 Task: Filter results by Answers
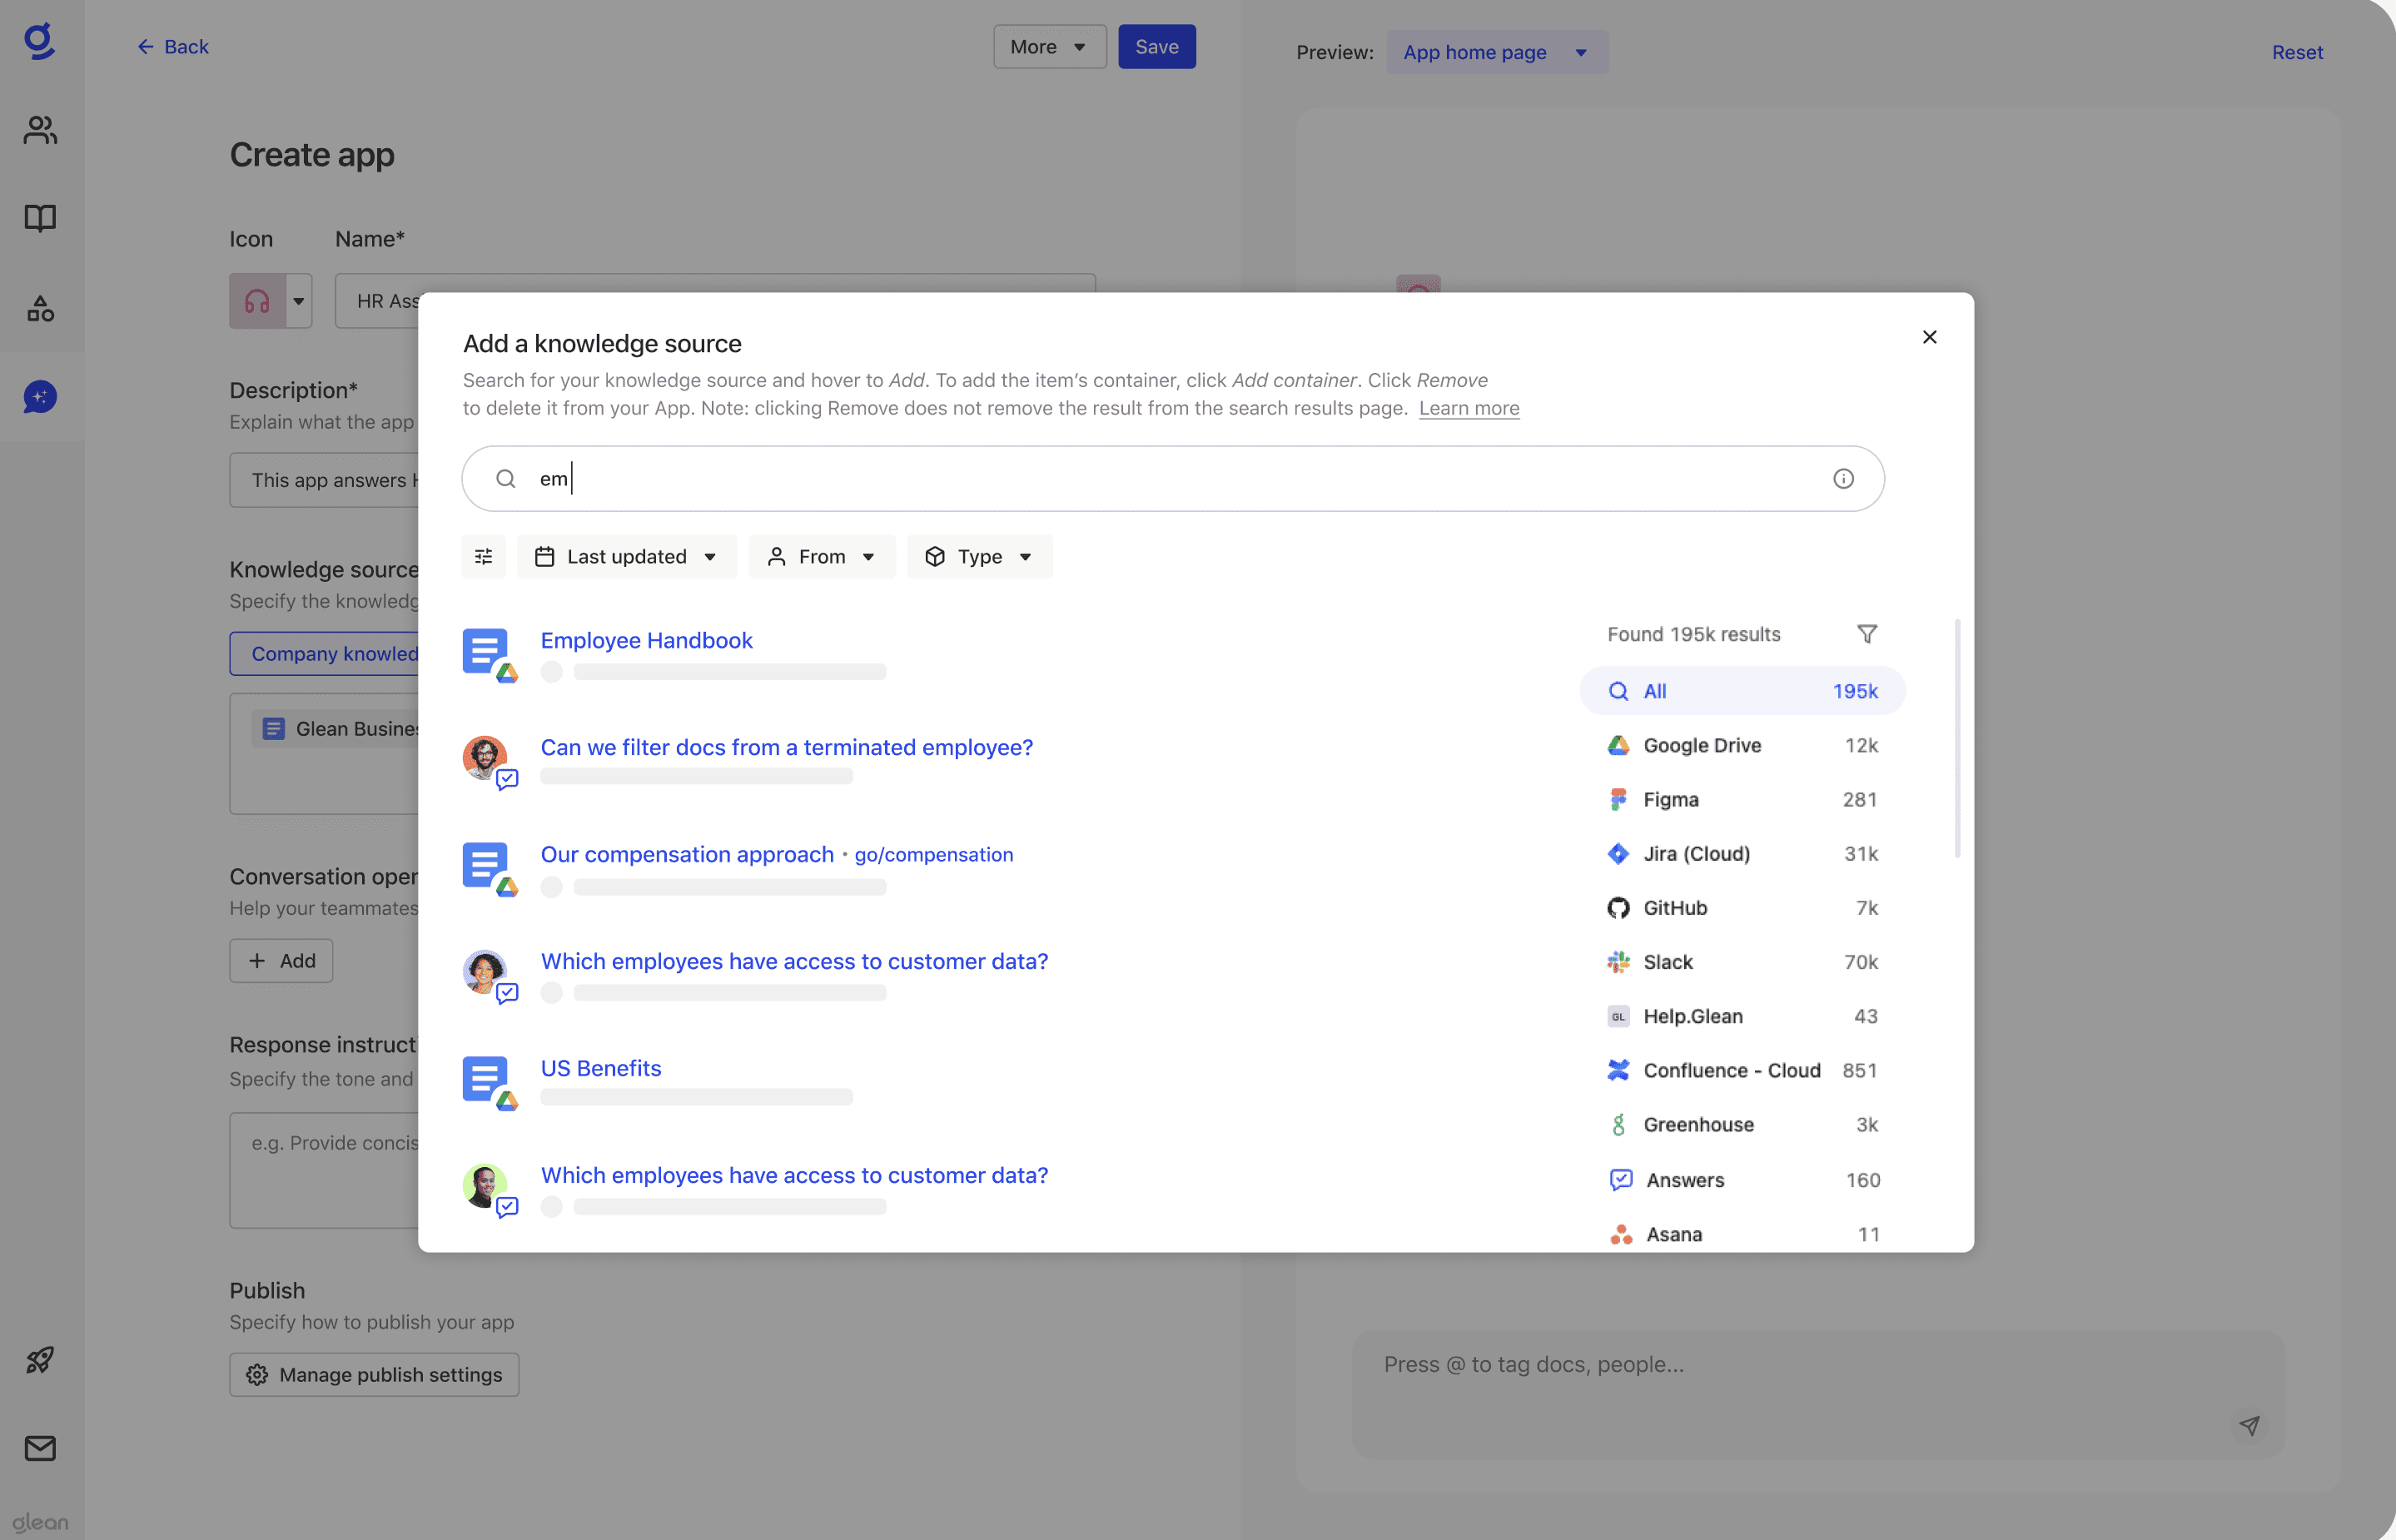point(1742,1180)
